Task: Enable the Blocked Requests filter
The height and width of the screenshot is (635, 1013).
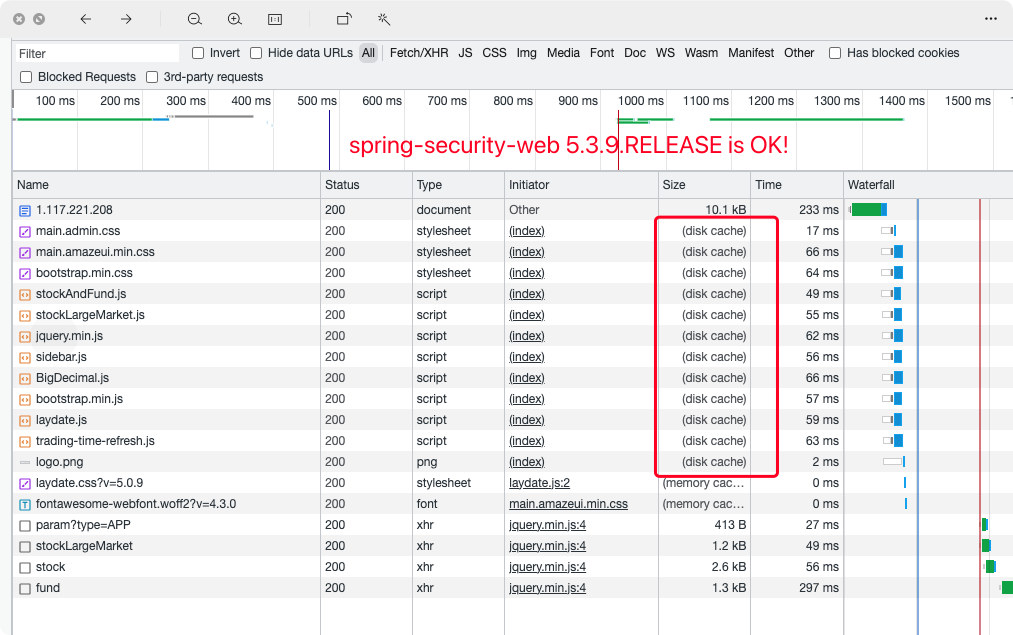Action: (24, 76)
